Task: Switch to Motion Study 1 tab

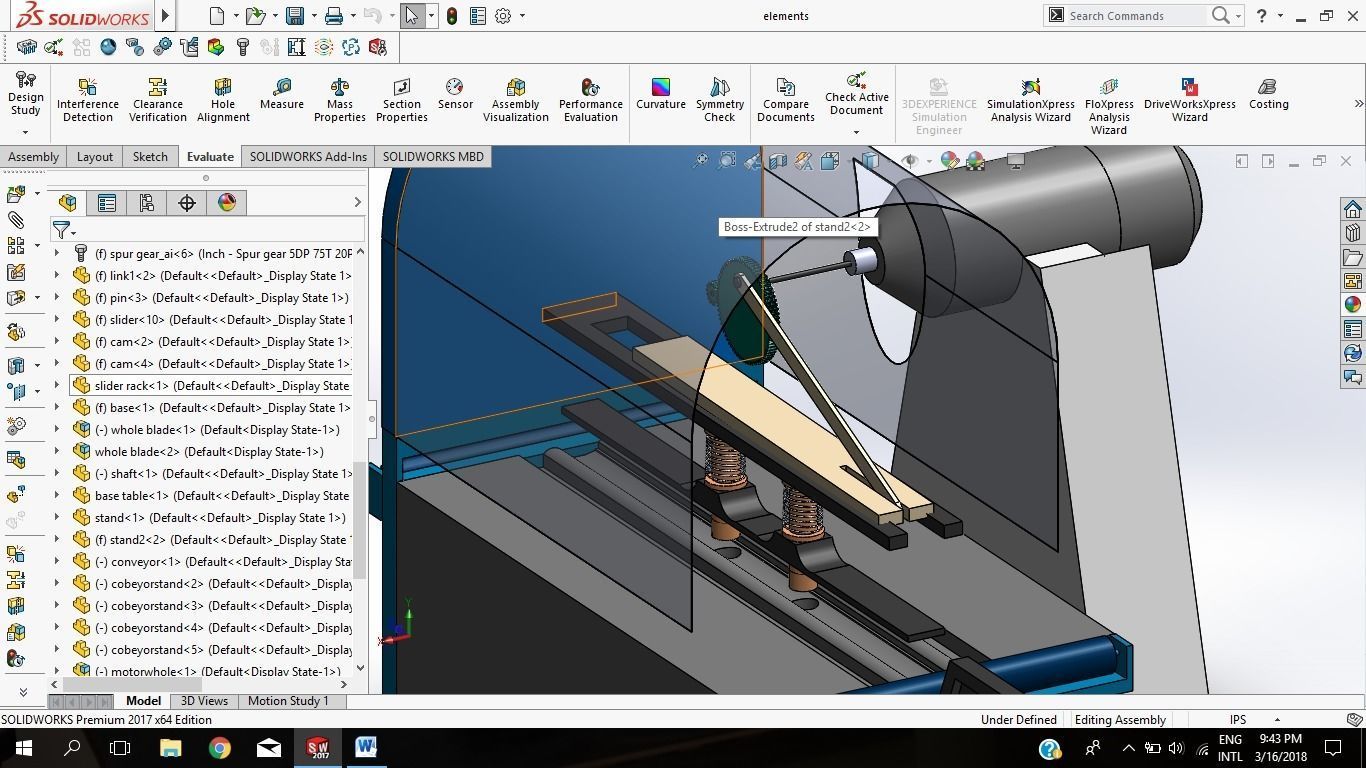Action: click(x=288, y=701)
